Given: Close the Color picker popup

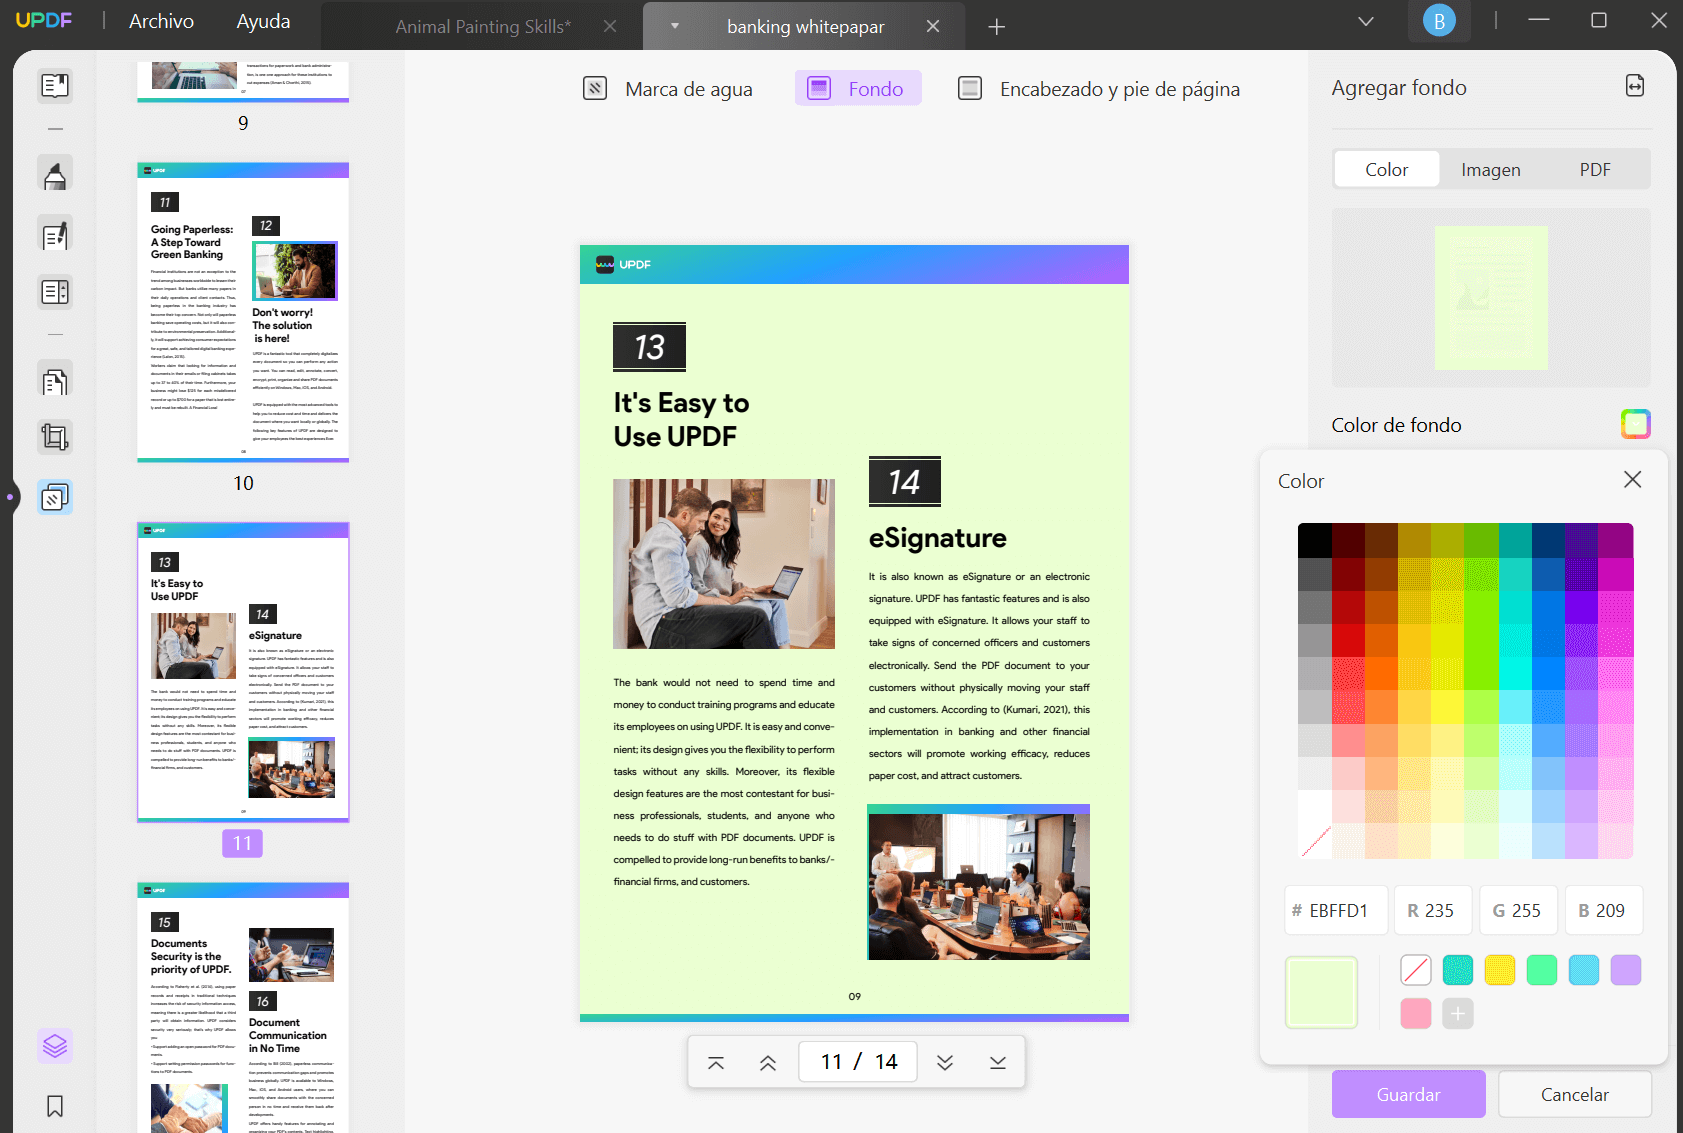Looking at the screenshot, I should (x=1632, y=479).
